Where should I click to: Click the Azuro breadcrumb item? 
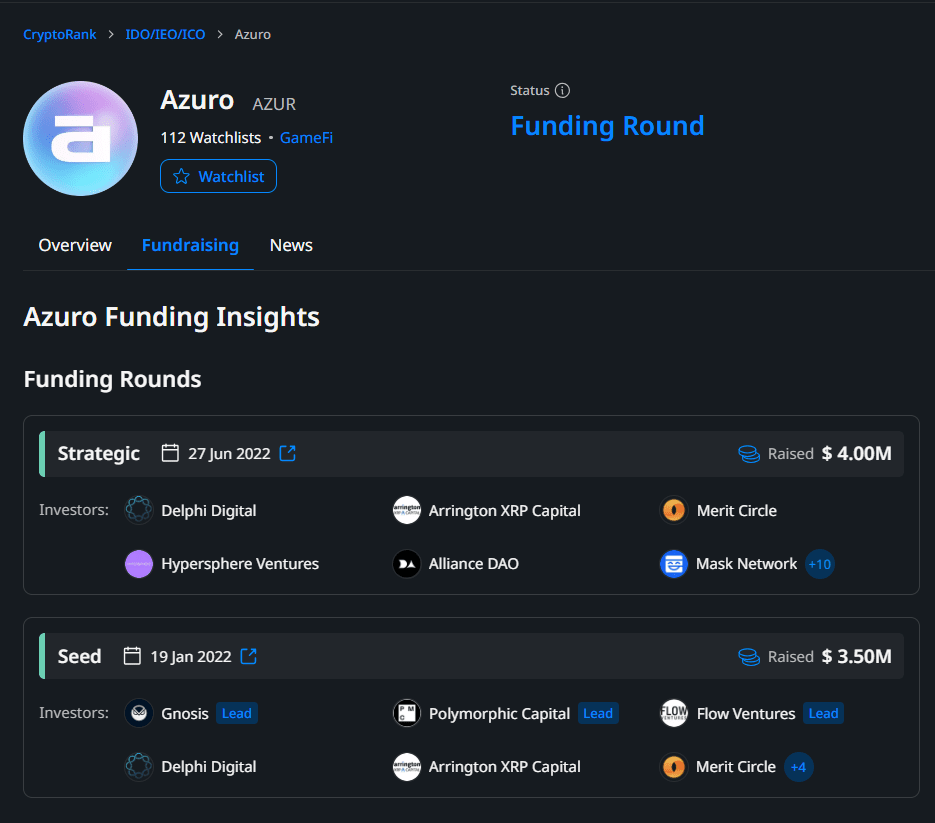click(252, 35)
